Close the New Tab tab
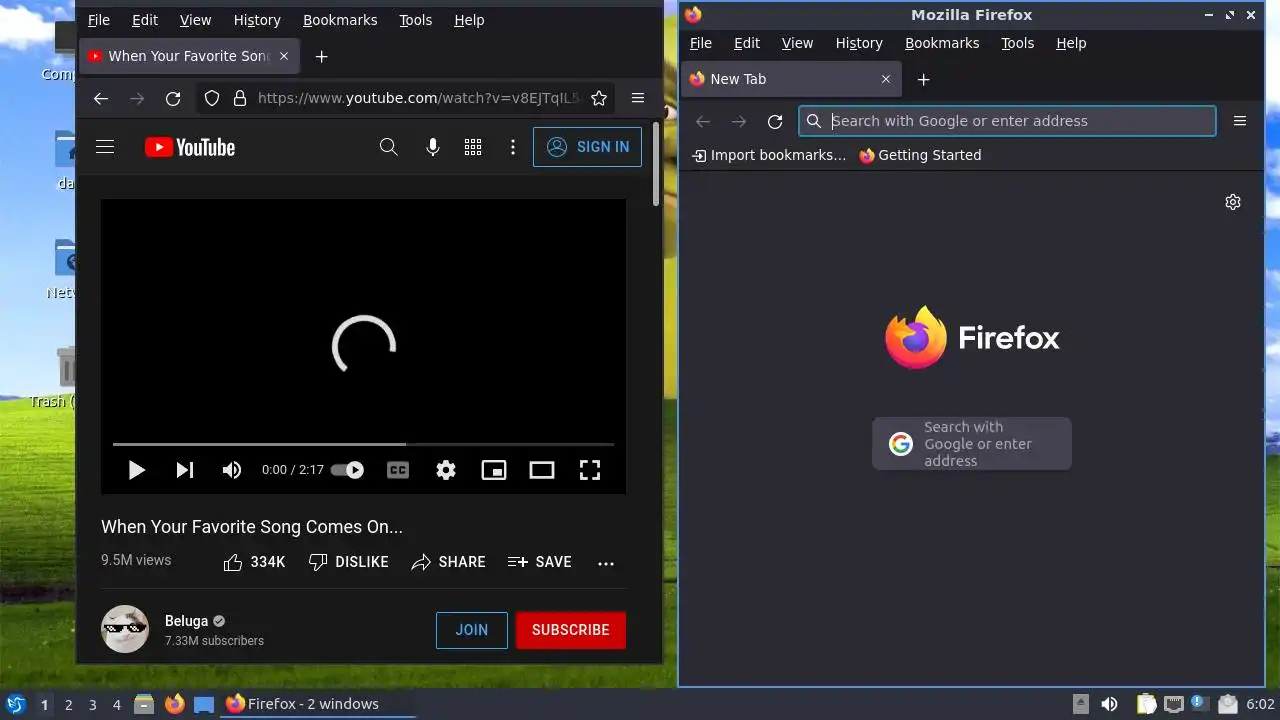1280x720 pixels. click(x=885, y=79)
